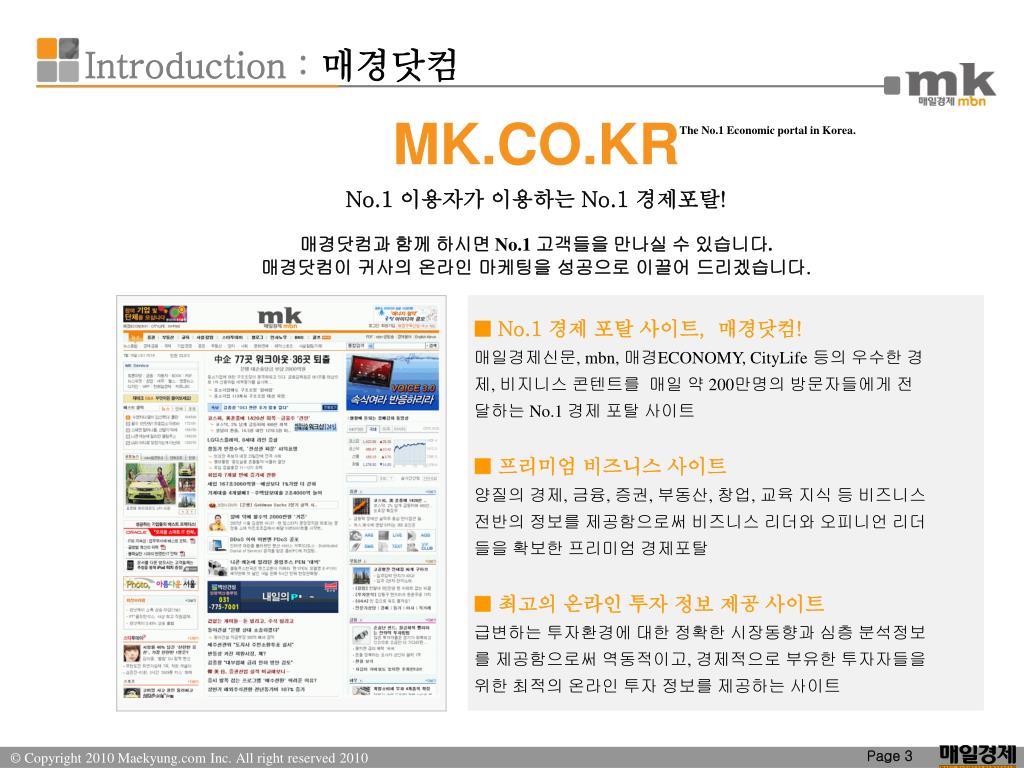The height and width of the screenshot is (768, 1024).
Task: Click heading '프리미엄 비즈니스 사이트'
Action: point(611,466)
